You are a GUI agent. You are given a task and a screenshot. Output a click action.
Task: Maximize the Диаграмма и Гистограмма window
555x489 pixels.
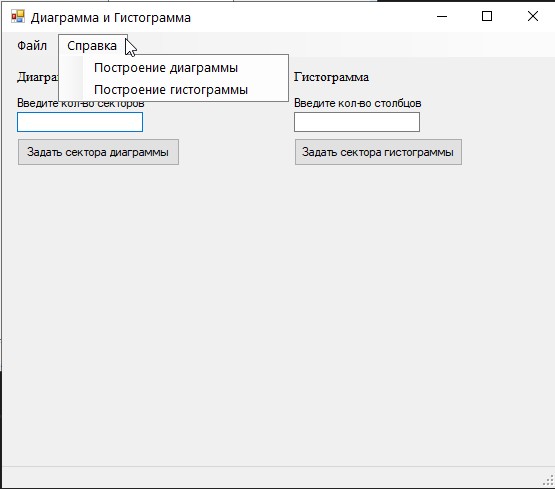(487, 17)
